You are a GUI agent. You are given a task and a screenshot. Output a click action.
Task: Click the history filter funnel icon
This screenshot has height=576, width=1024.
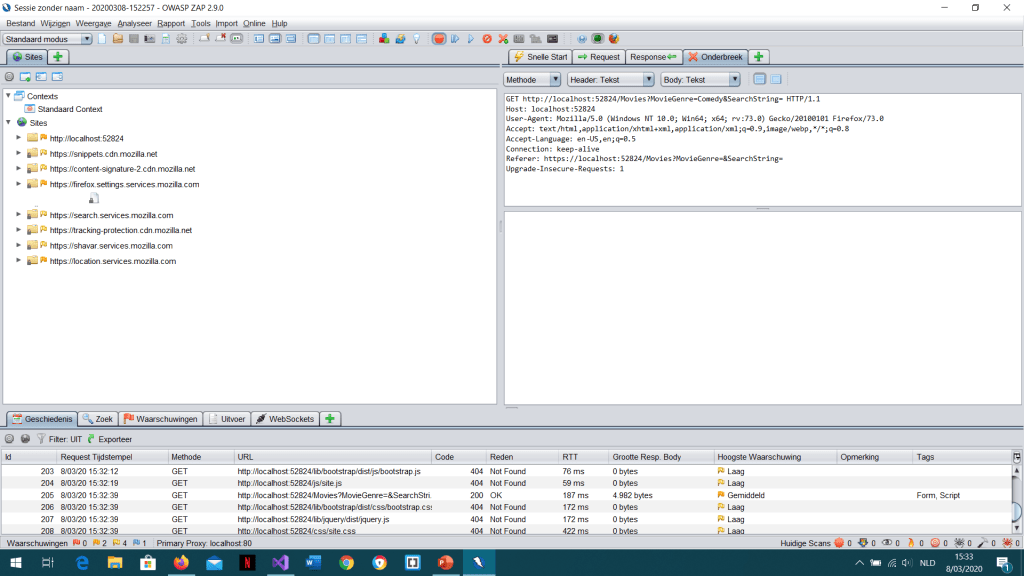tap(41, 439)
